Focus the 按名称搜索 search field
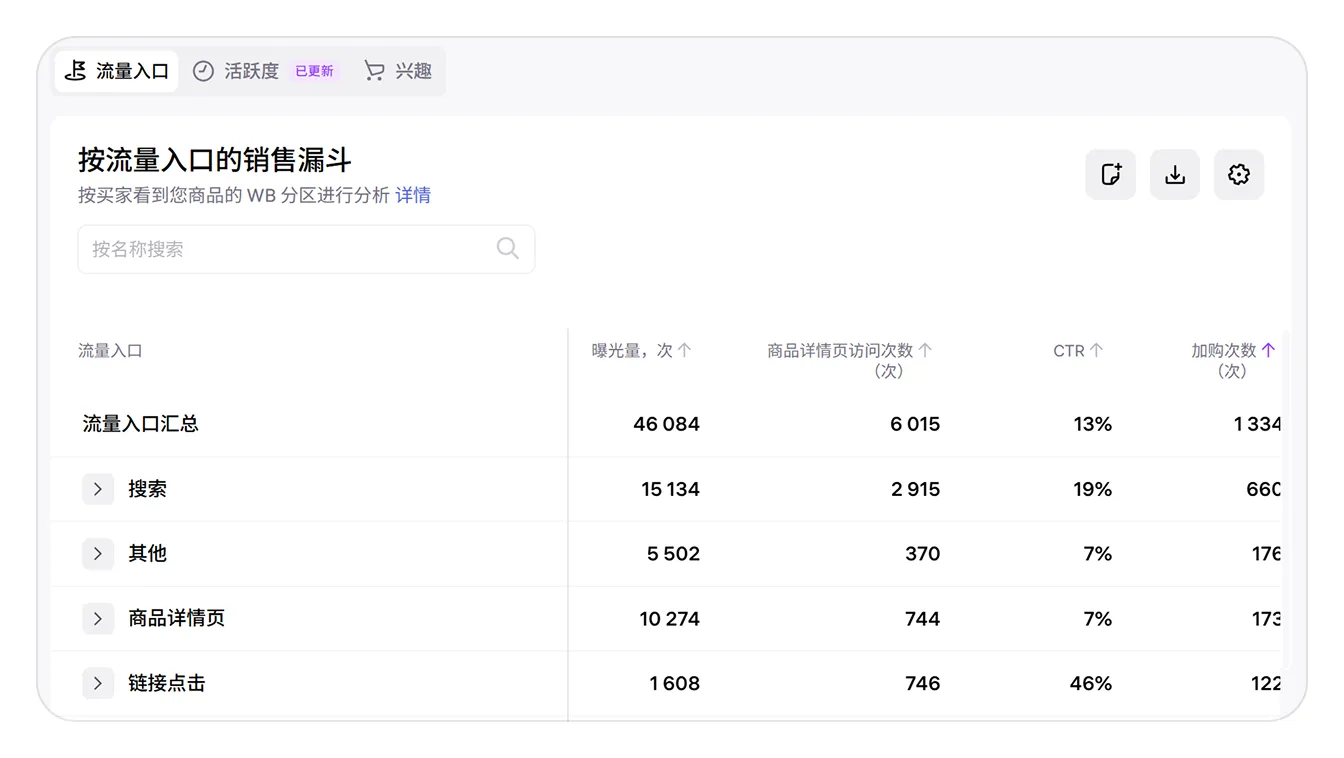The image size is (1344, 758). pyautogui.click(x=306, y=249)
